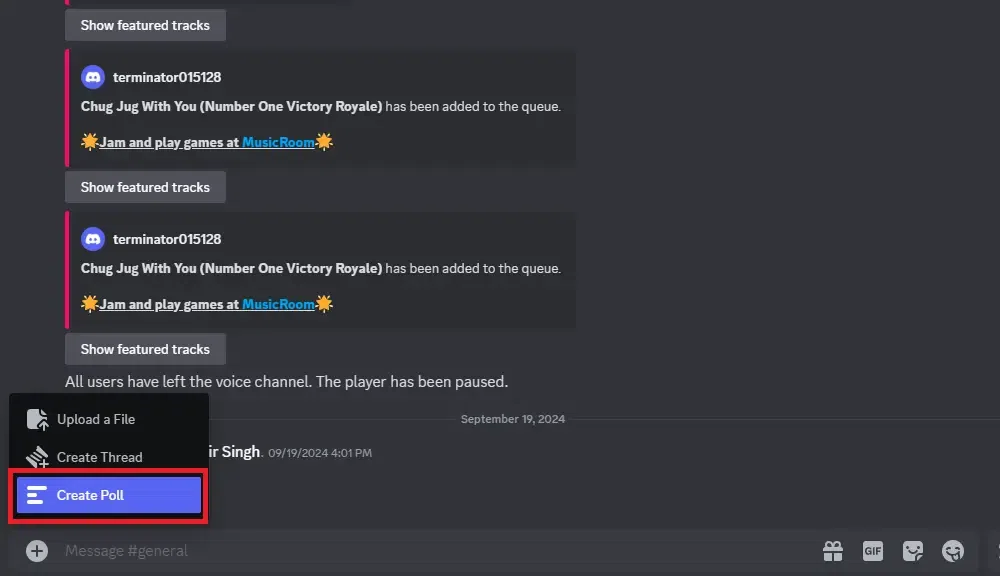This screenshot has width=1000, height=576.
Task: Open the MusicRoom link in the lower embed
Action: (278, 304)
